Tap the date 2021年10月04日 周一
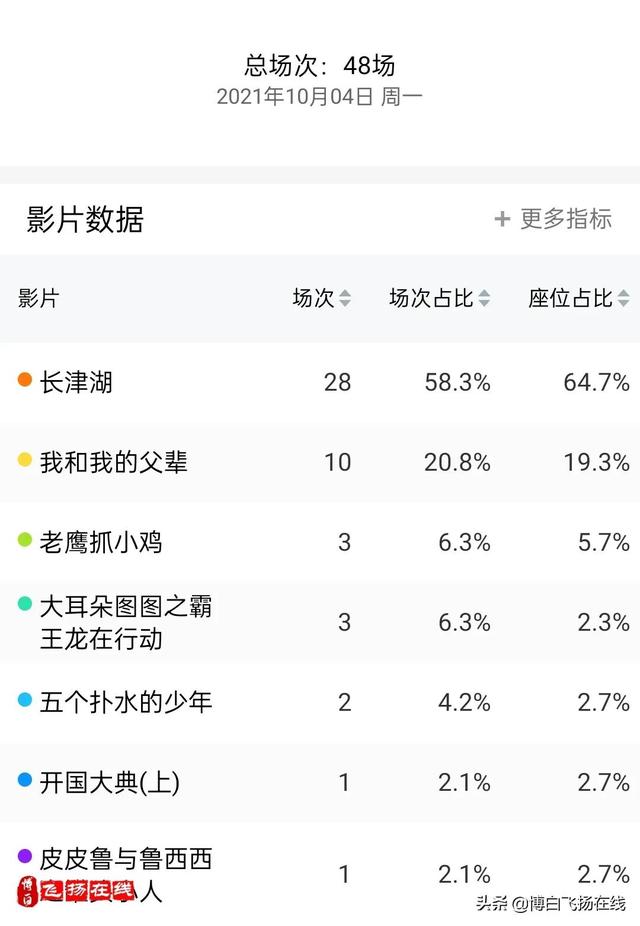 pos(319,96)
